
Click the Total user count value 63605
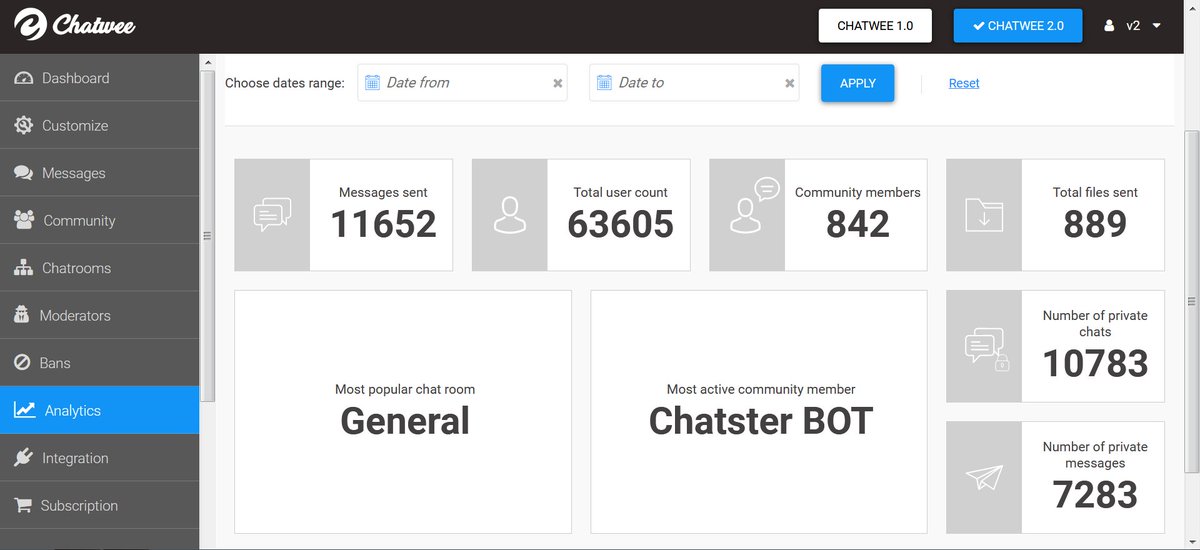620,224
